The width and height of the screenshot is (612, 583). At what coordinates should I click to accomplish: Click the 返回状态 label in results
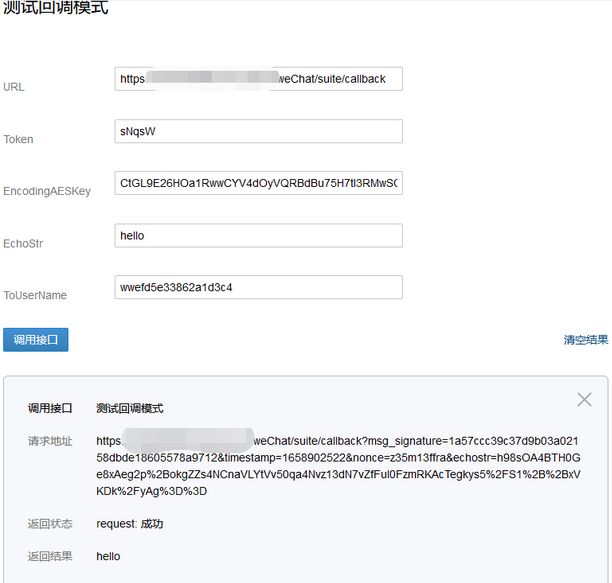point(50,524)
